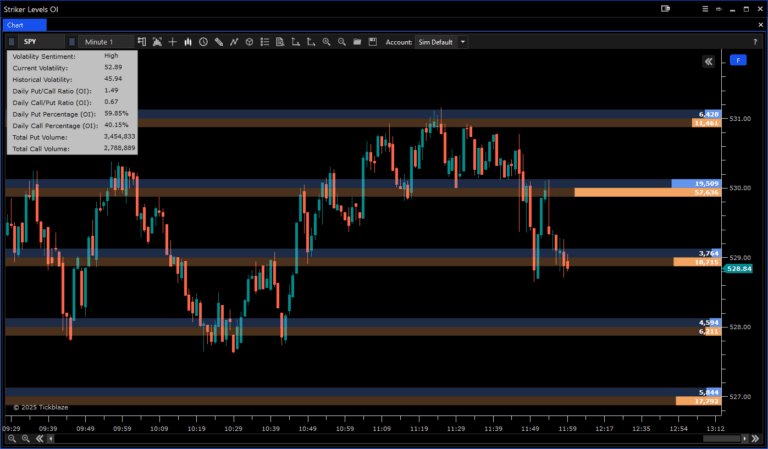Collapse panel with double chevron button
The height and width of the screenshot is (449, 768).
pyautogui.click(x=709, y=61)
